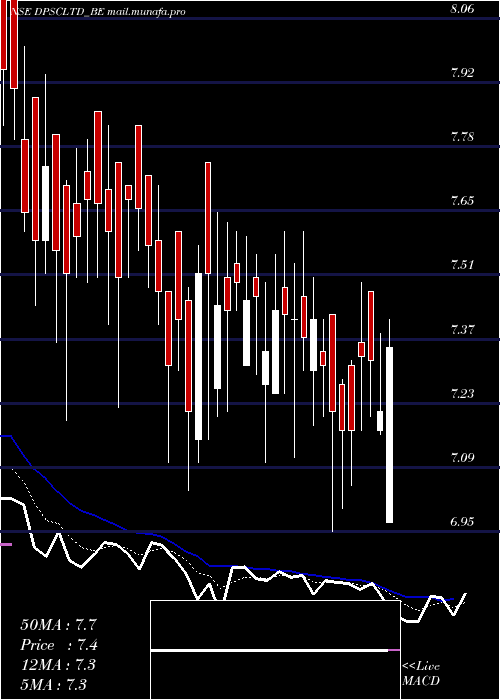Viewport: 500px width, 700px height.
Task: Click the pink marker at left edge
Action: [x=6, y=544]
